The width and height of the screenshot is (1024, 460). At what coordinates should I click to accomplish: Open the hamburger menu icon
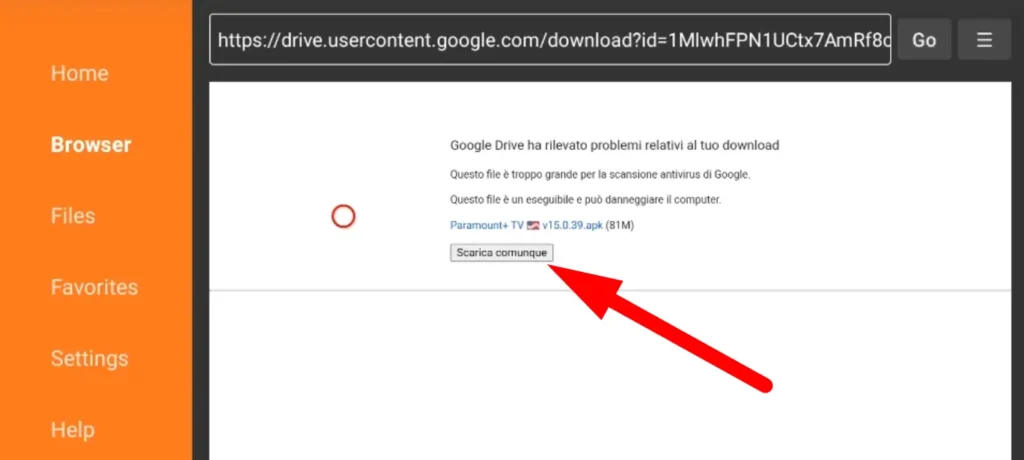[984, 40]
